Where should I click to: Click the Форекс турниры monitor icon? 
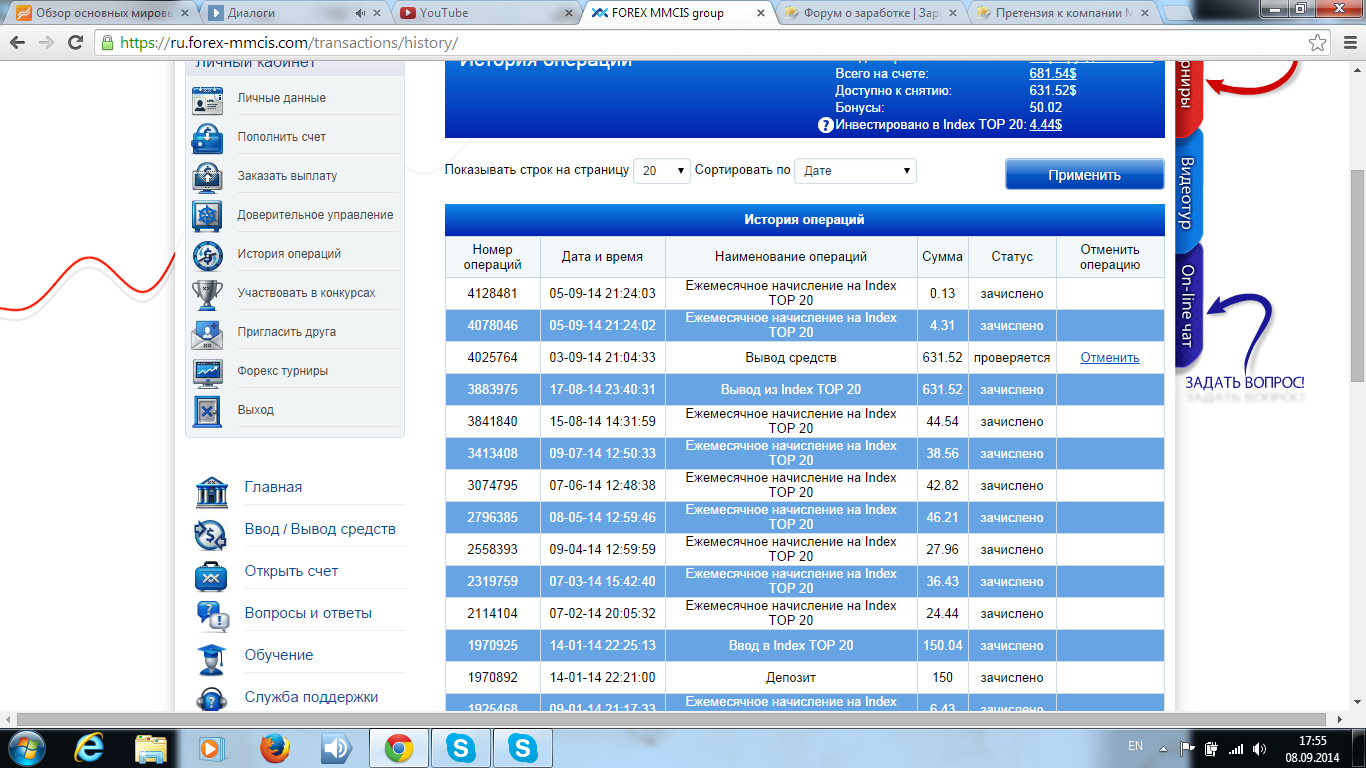[207, 372]
